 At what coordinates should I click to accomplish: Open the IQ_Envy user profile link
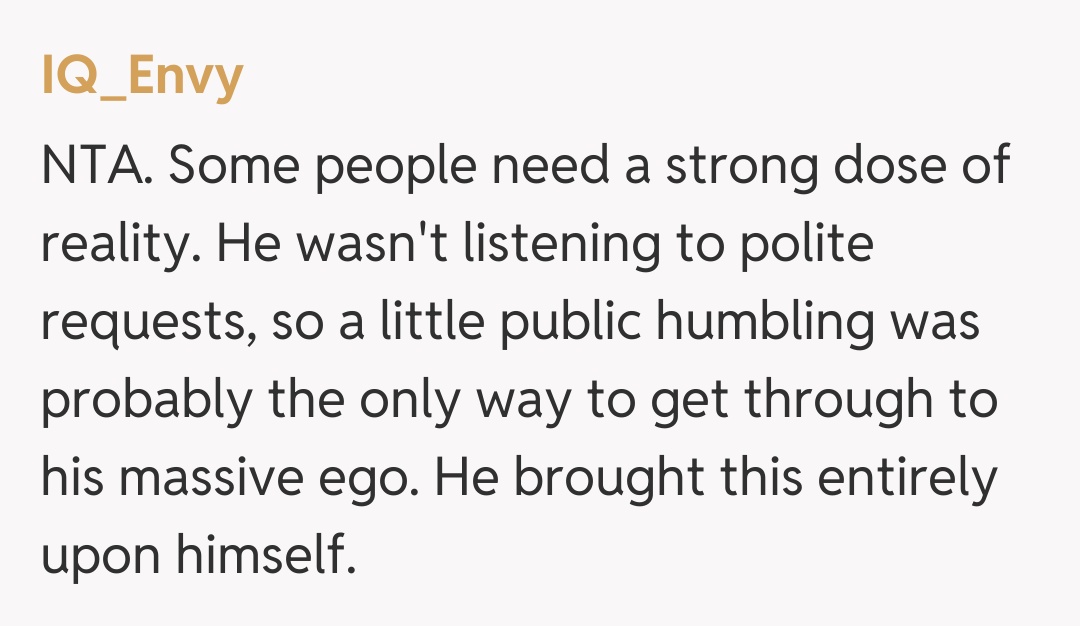coord(142,77)
